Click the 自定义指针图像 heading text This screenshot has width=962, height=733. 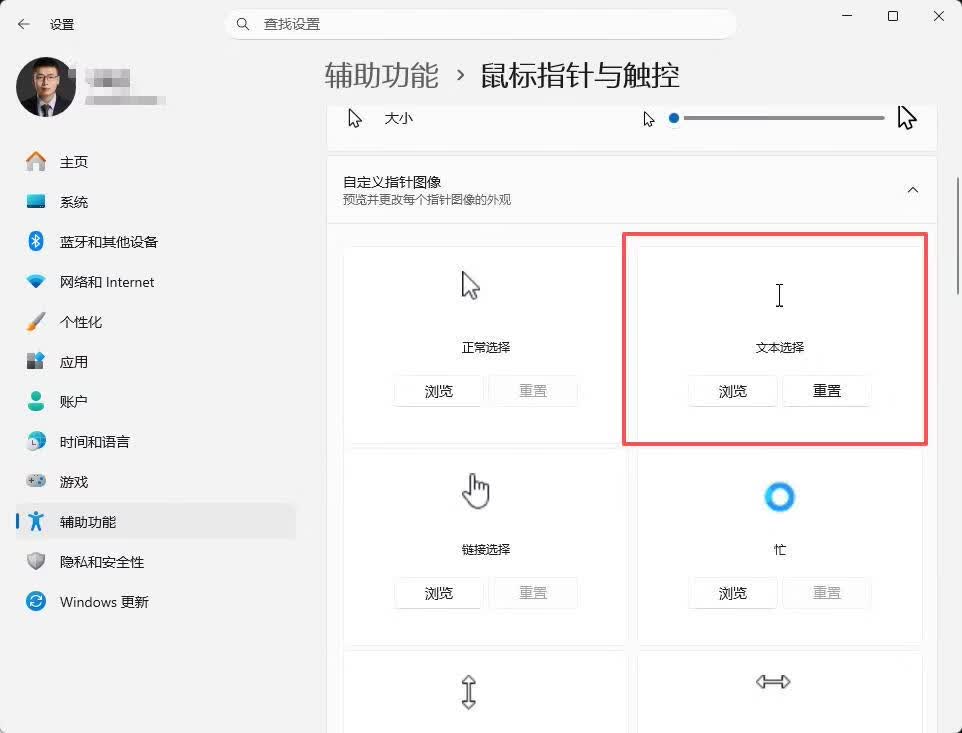tap(392, 182)
